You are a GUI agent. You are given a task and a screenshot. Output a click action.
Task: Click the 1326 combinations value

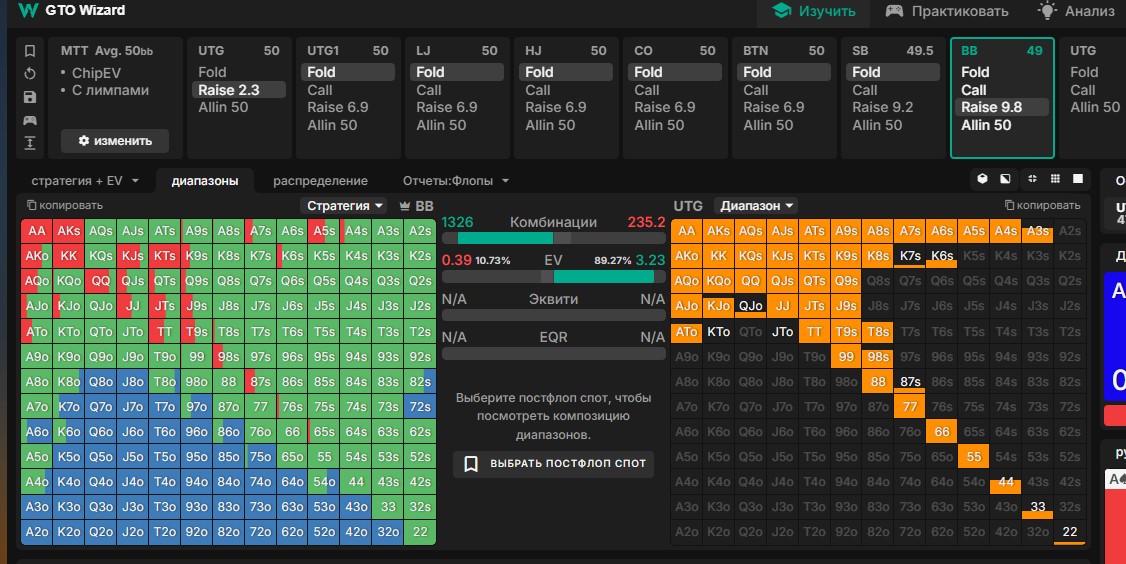tap(457, 222)
